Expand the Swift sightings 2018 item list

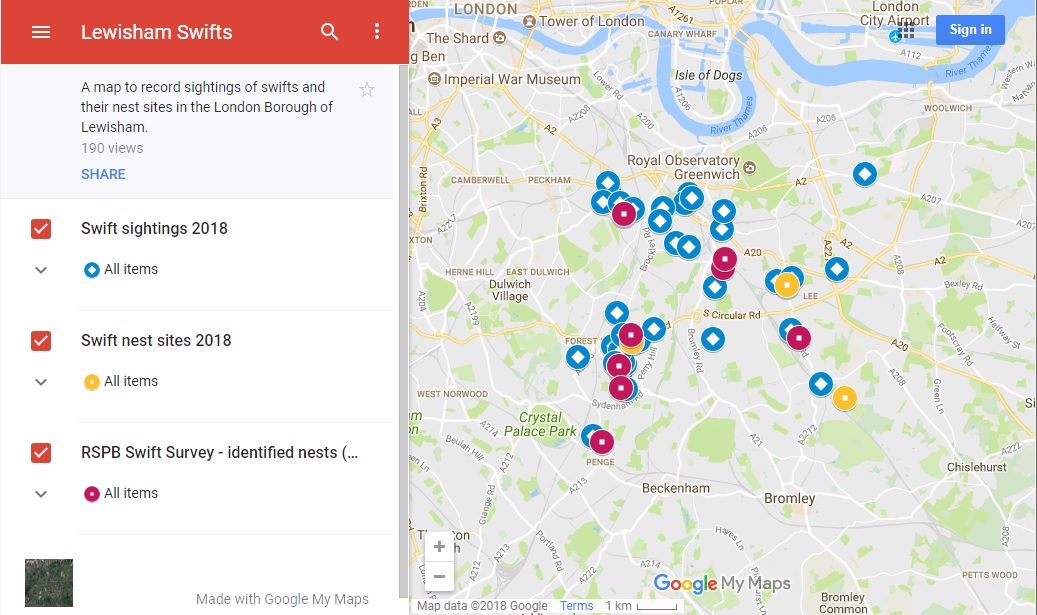click(x=40, y=269)
